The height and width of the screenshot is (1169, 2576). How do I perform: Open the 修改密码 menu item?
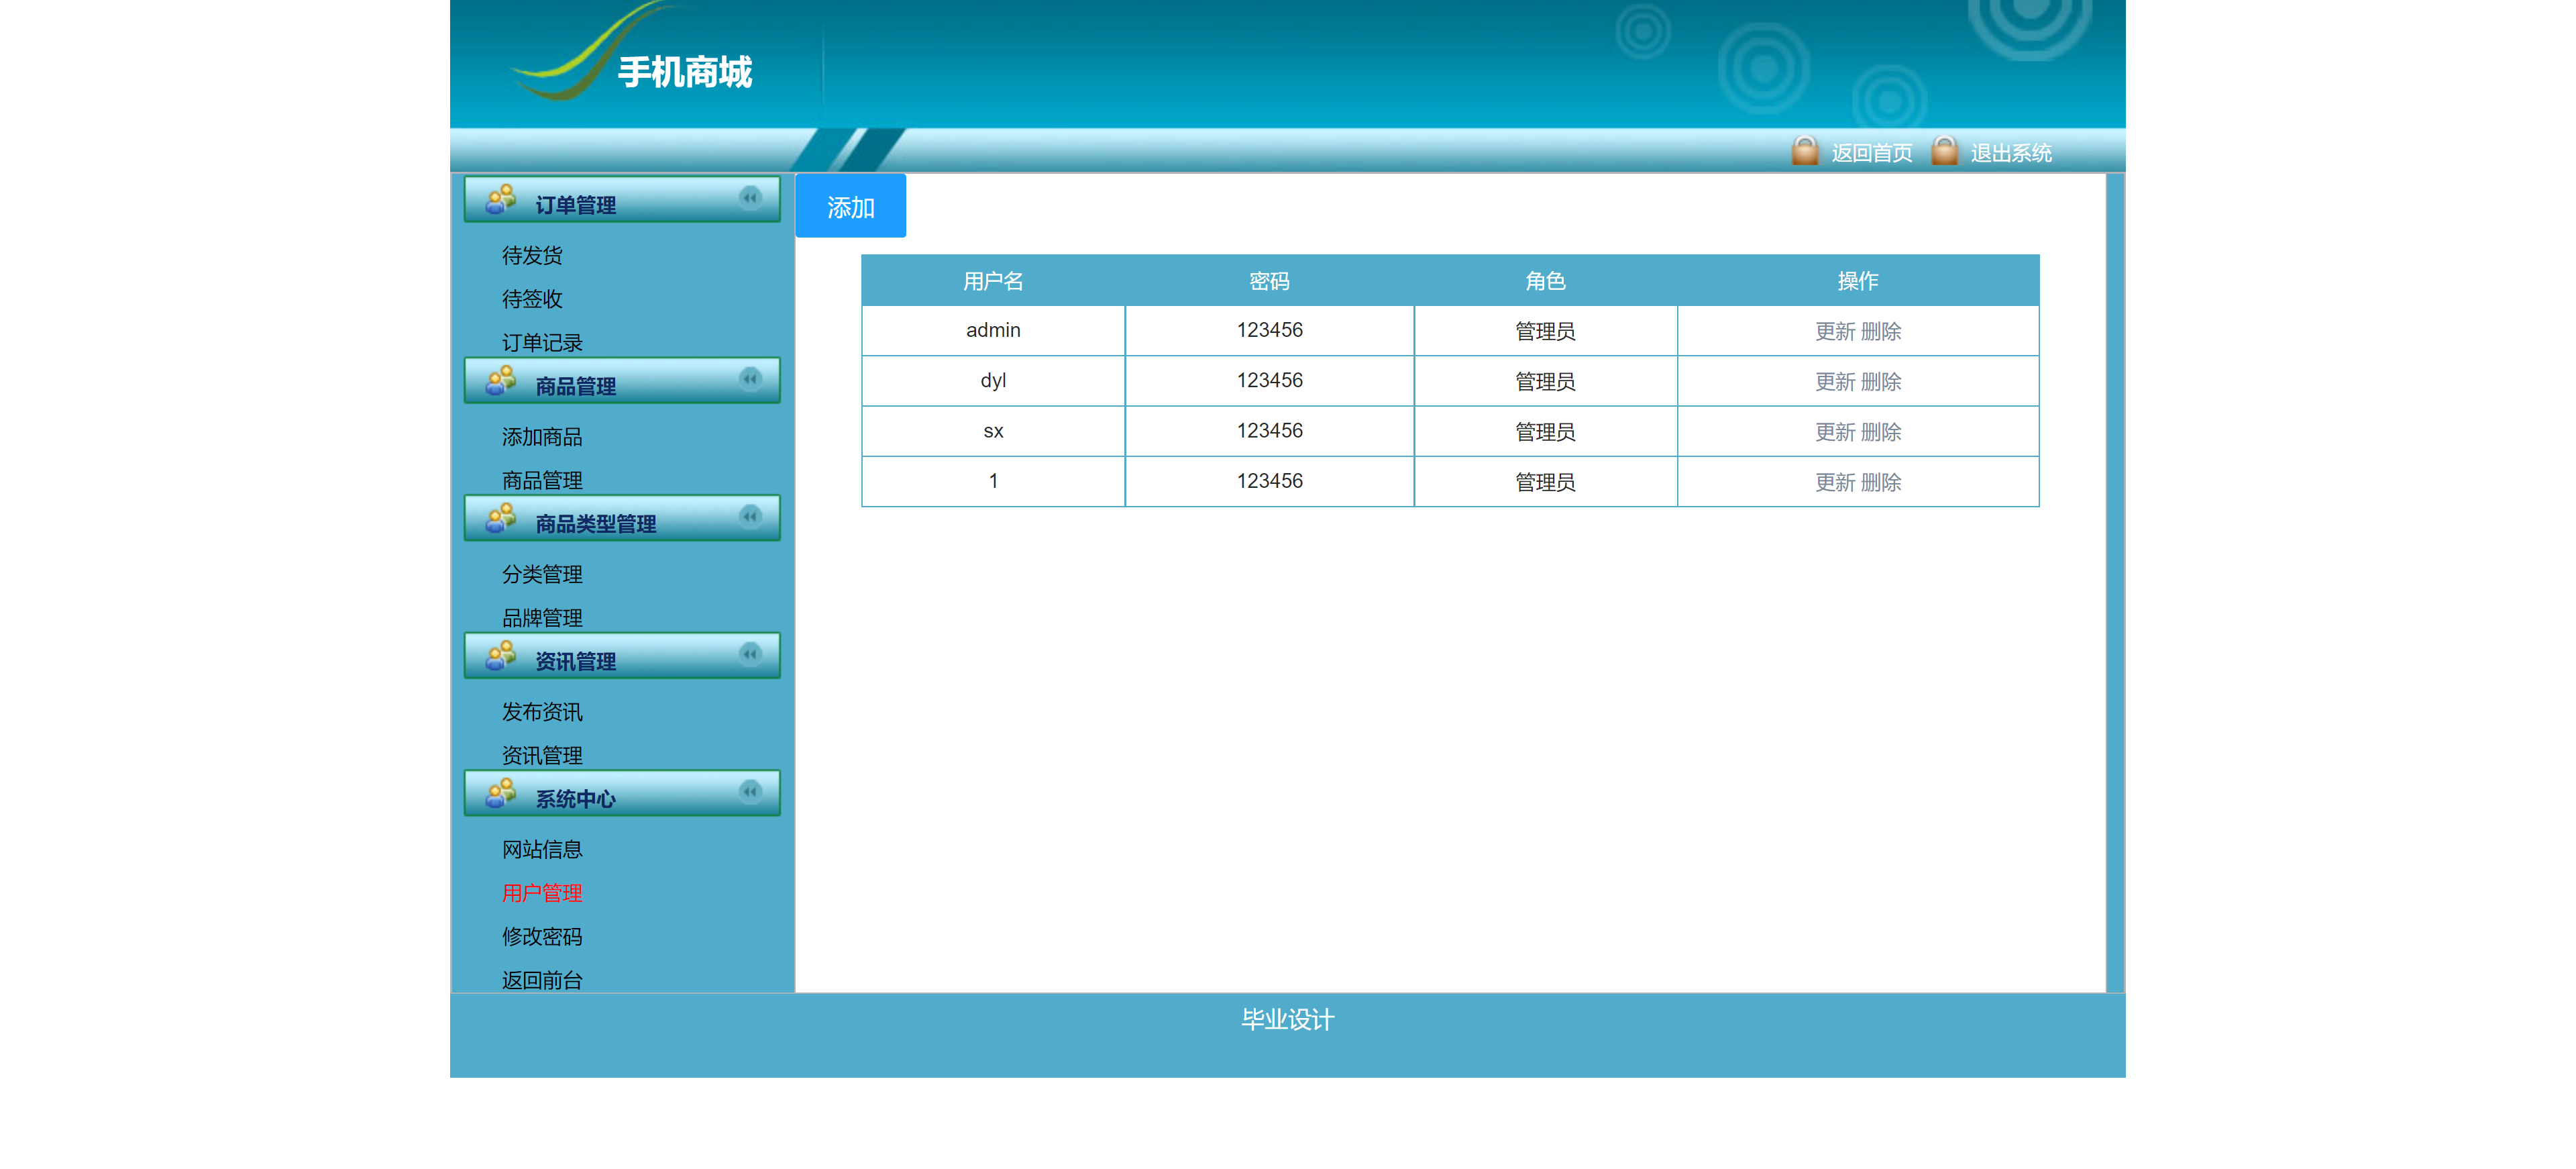click(x=542, y=937)
